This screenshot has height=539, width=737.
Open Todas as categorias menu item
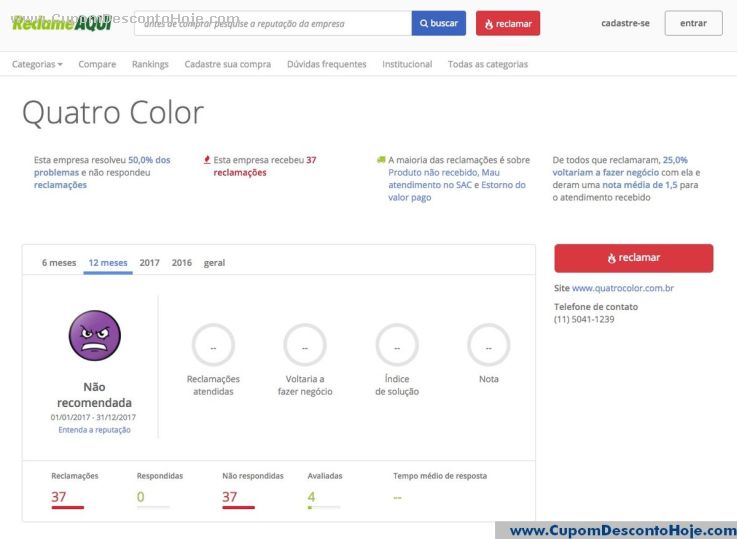click(x=488, y=64)
